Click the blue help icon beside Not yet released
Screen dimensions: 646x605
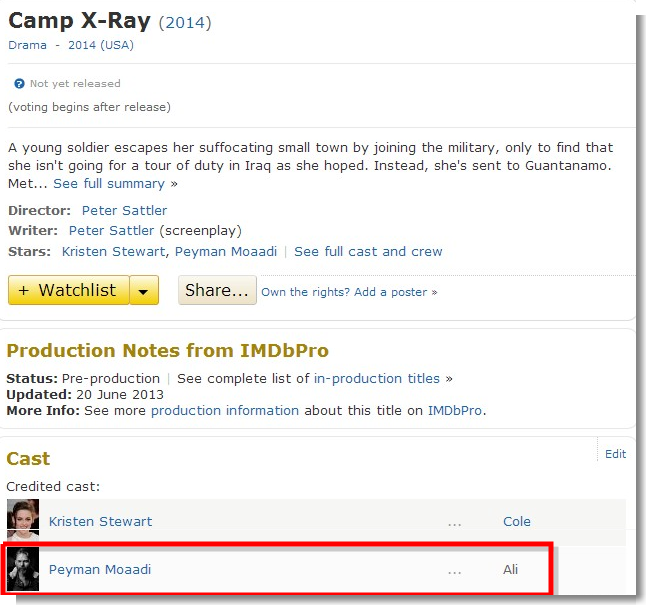point(19,84)
